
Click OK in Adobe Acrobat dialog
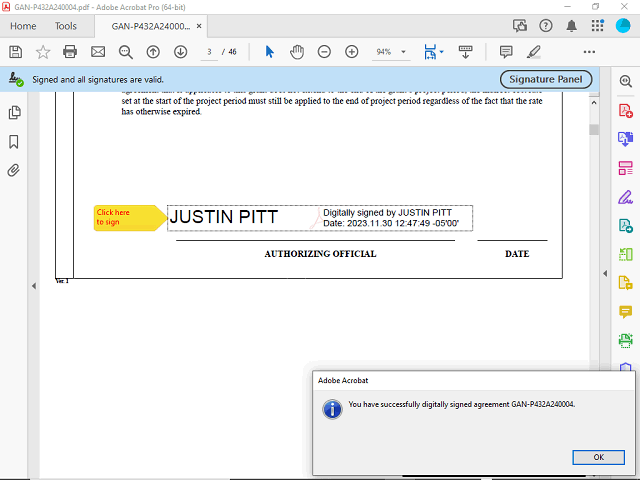click(598, 457)
